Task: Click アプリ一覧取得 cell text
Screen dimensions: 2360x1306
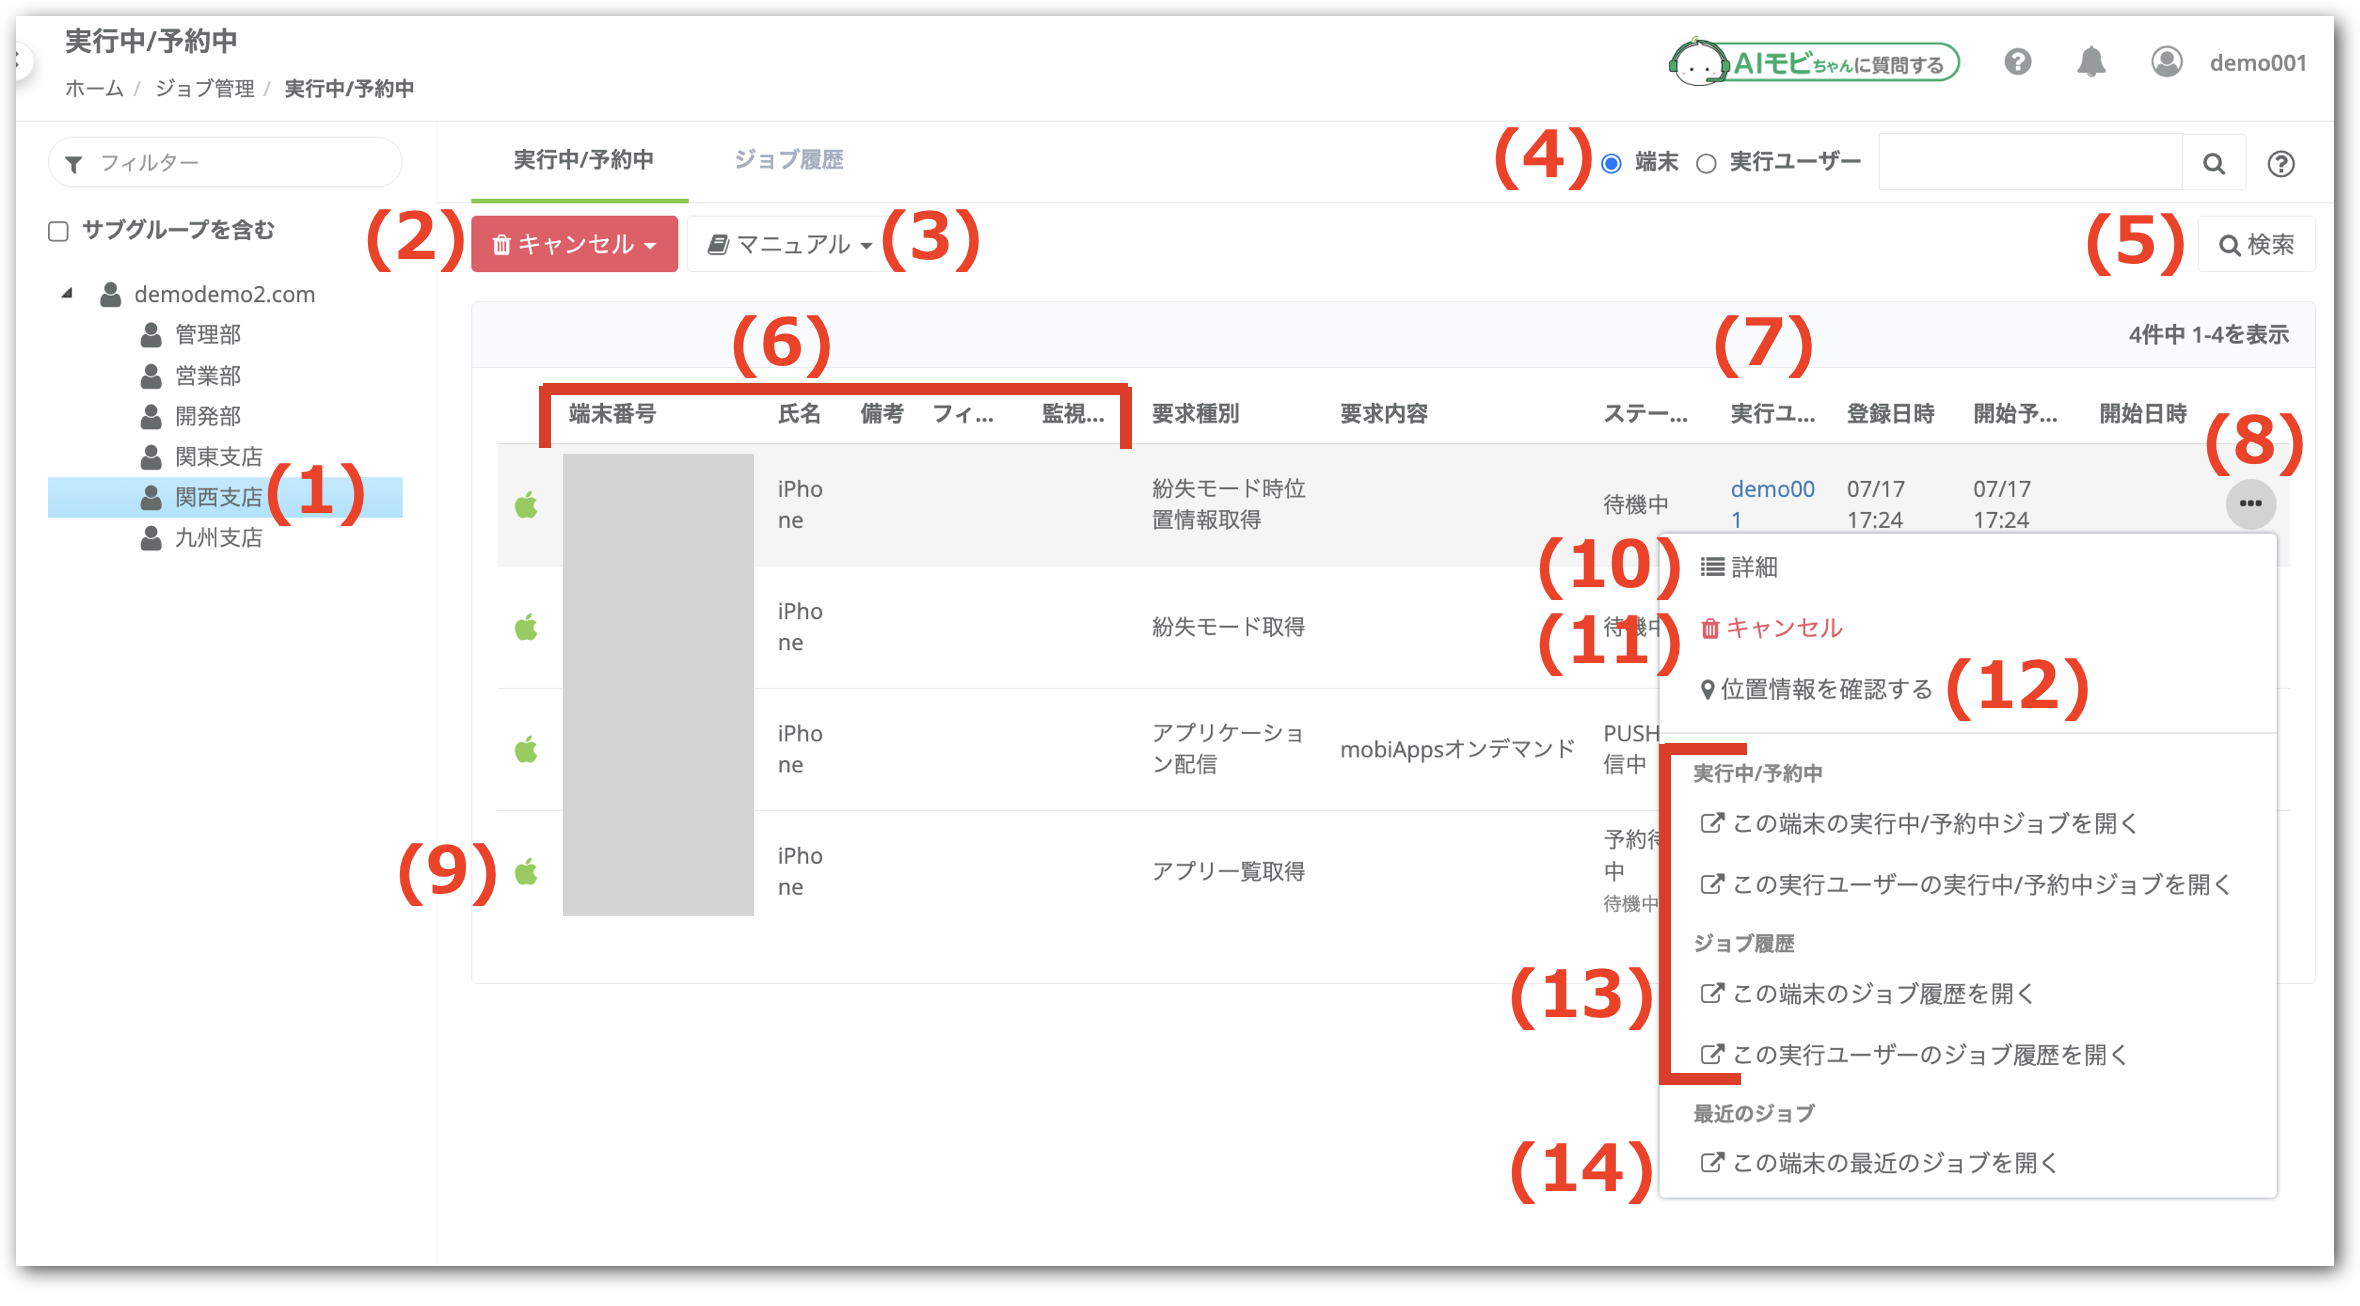Action: point(1228,871)
